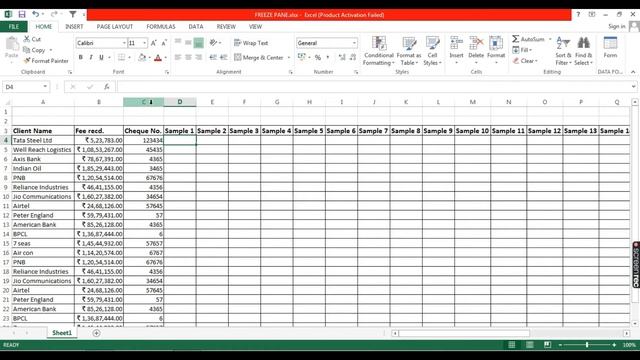The width and height of the screenshot is (640, 360).
Task: Click the Cut scissors icon
Action: click(x=27, y=39)
